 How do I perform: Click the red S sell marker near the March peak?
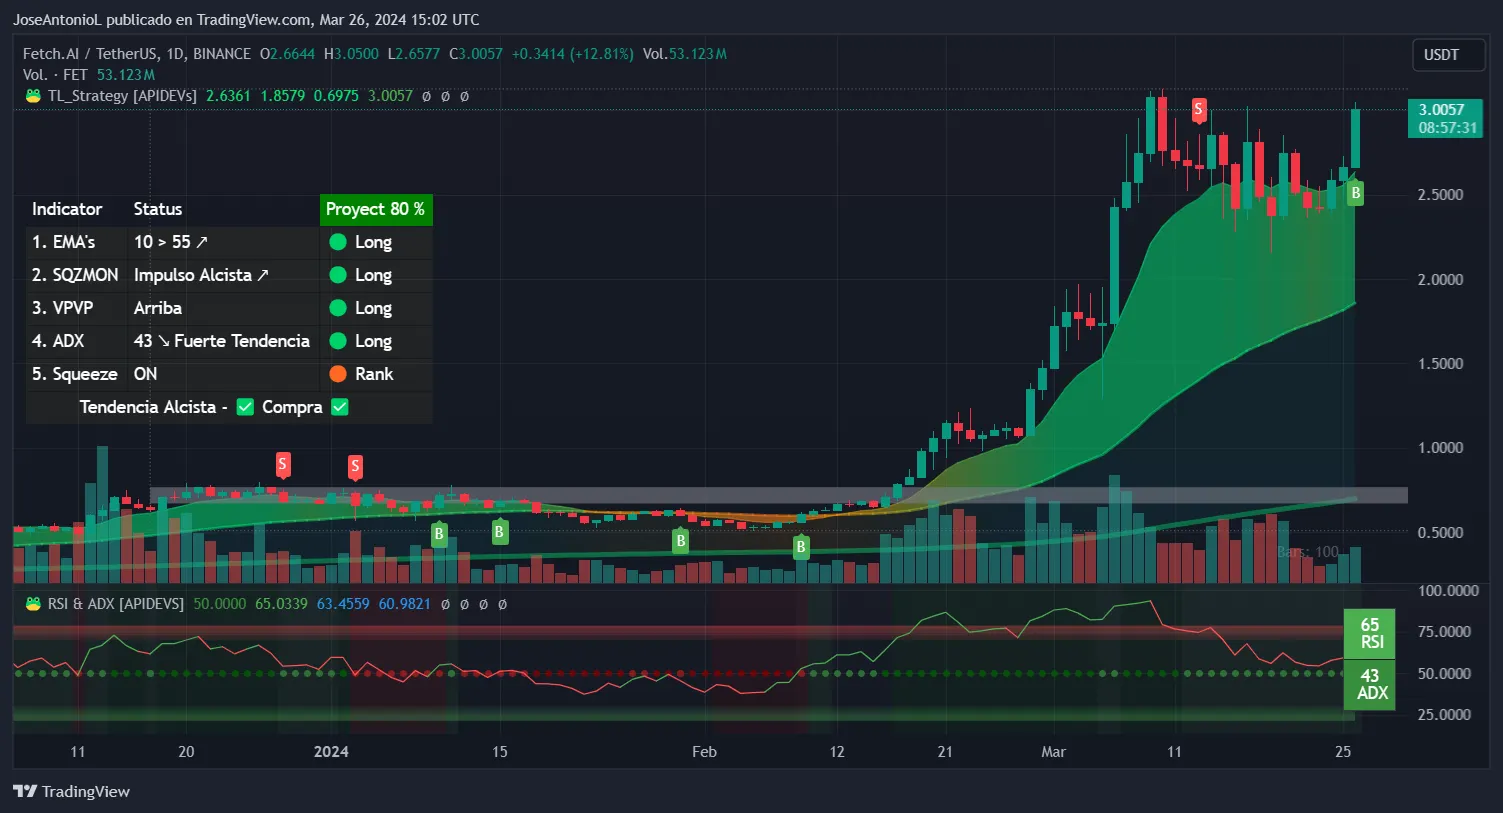[x=1198, y=109]
